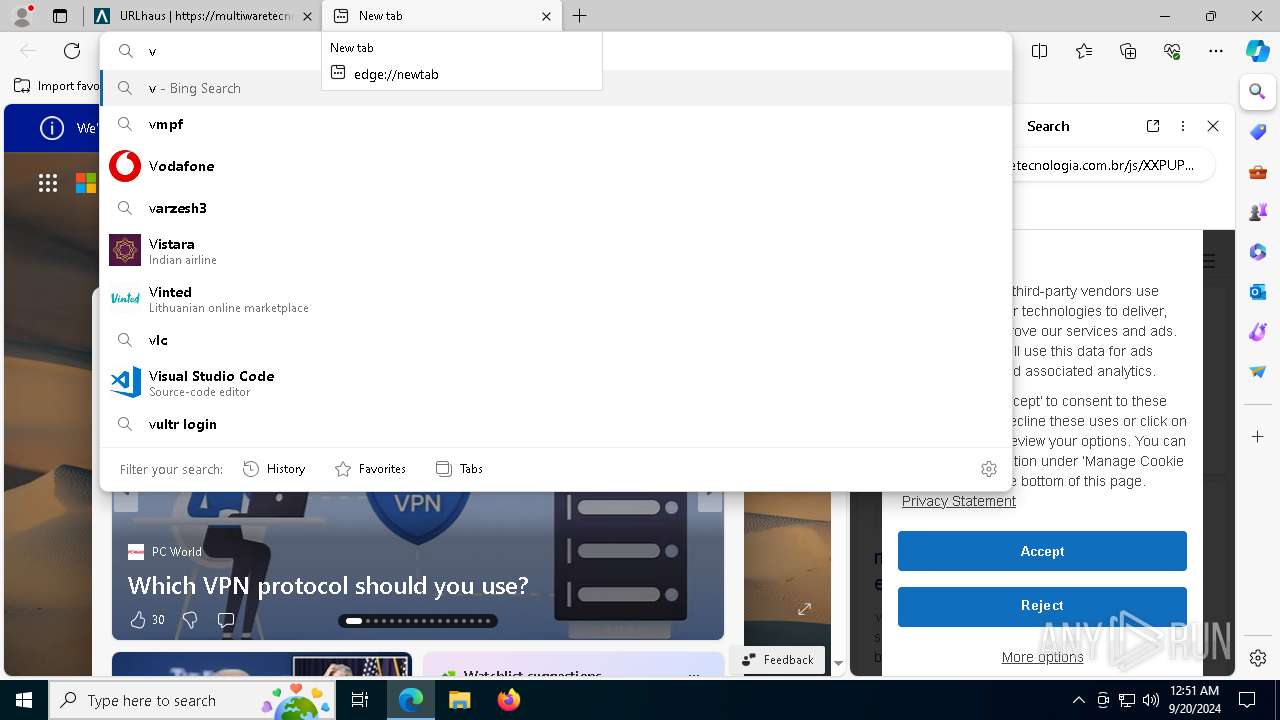Viewport: 1280px width, 720px height.
Task: Open the 'Which VPN protocol' headline
Action: tap(328, 586)
